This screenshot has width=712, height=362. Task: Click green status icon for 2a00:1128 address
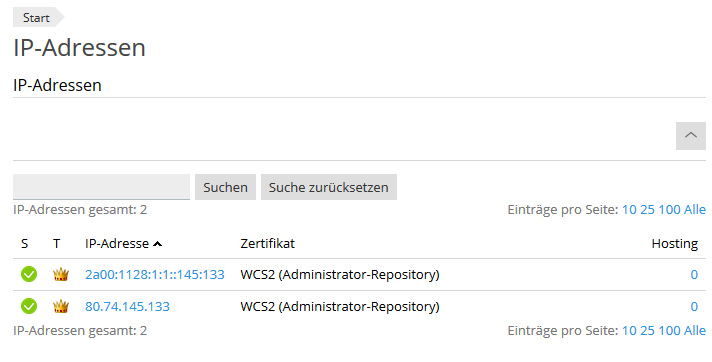pyautogui.click(x=29, y=274)
